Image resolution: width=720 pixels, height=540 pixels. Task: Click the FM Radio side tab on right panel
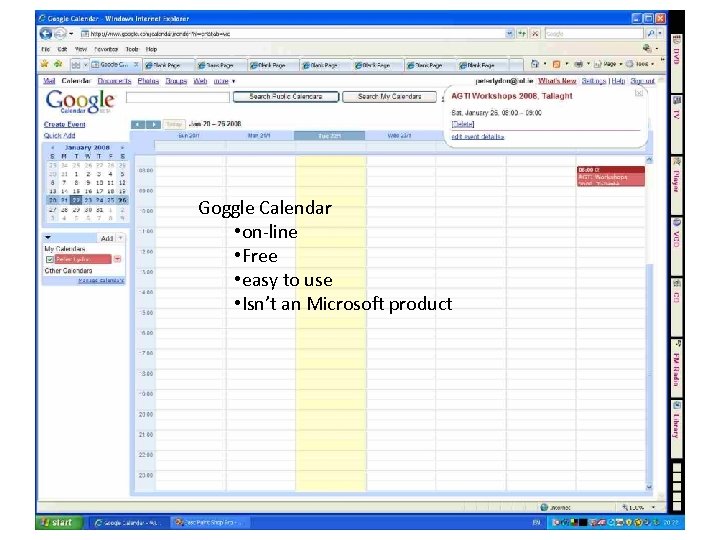pyautogui.click(x=676, y=367)
